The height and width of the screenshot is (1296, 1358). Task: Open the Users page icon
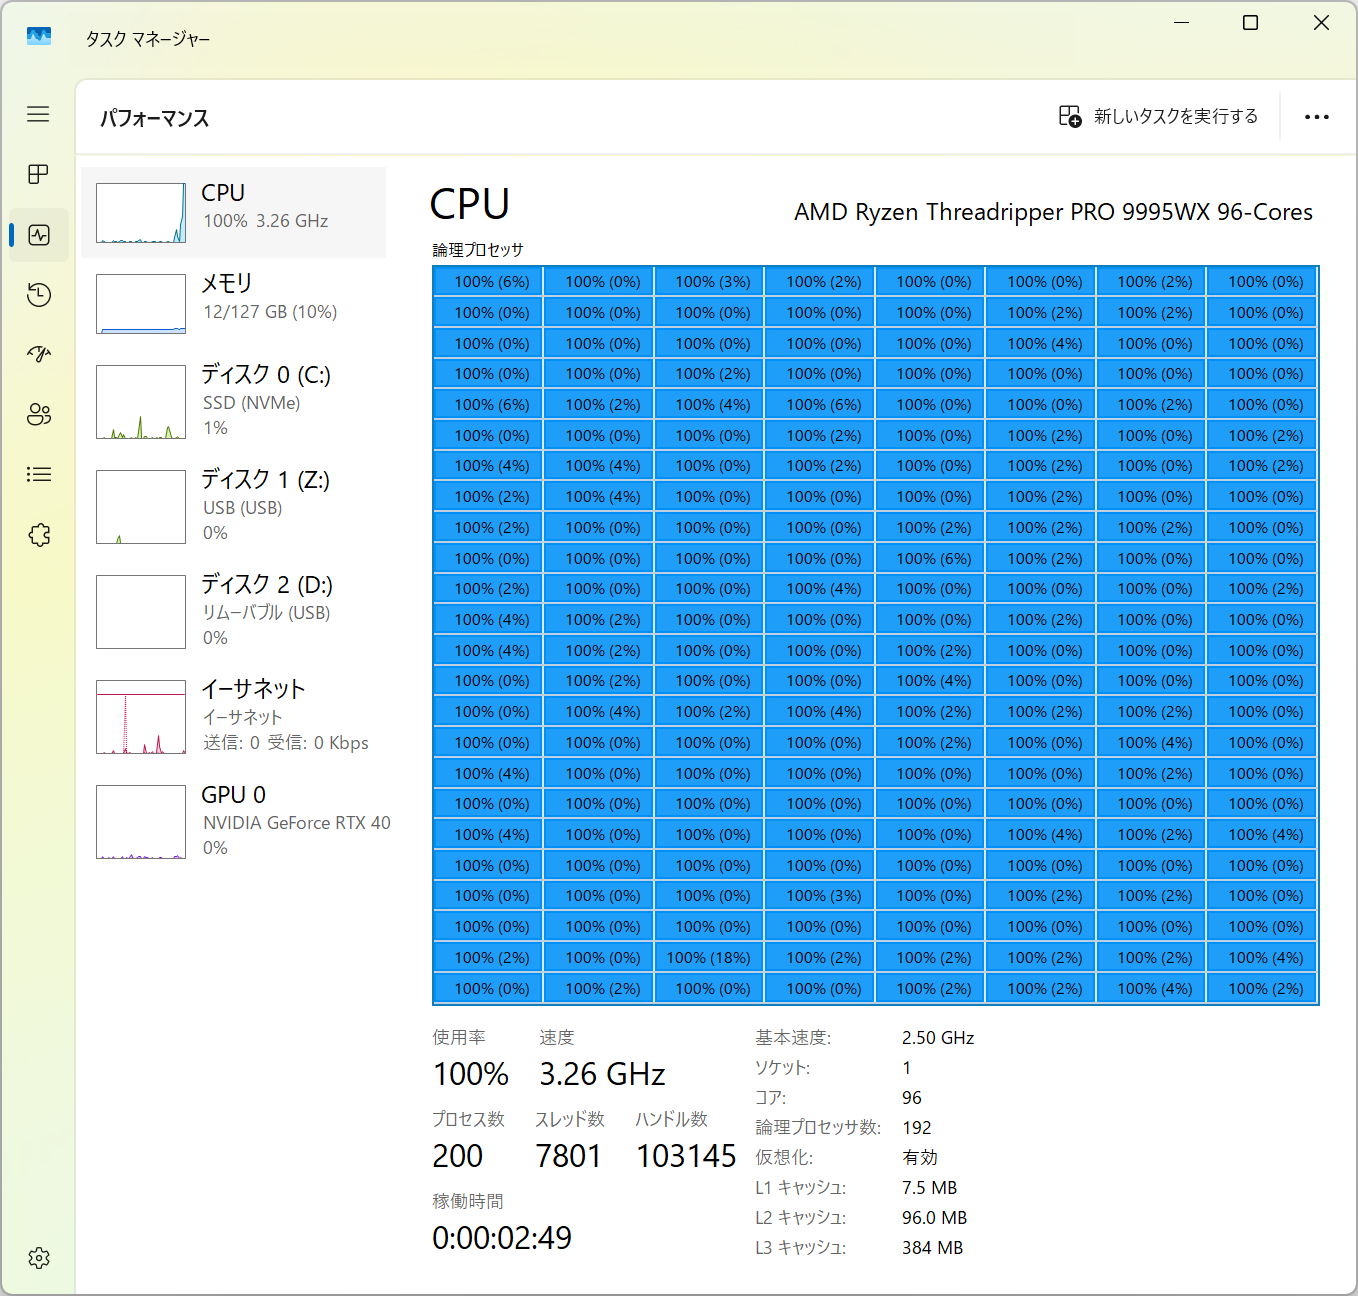pyautogui.click(x=39, y=415)
